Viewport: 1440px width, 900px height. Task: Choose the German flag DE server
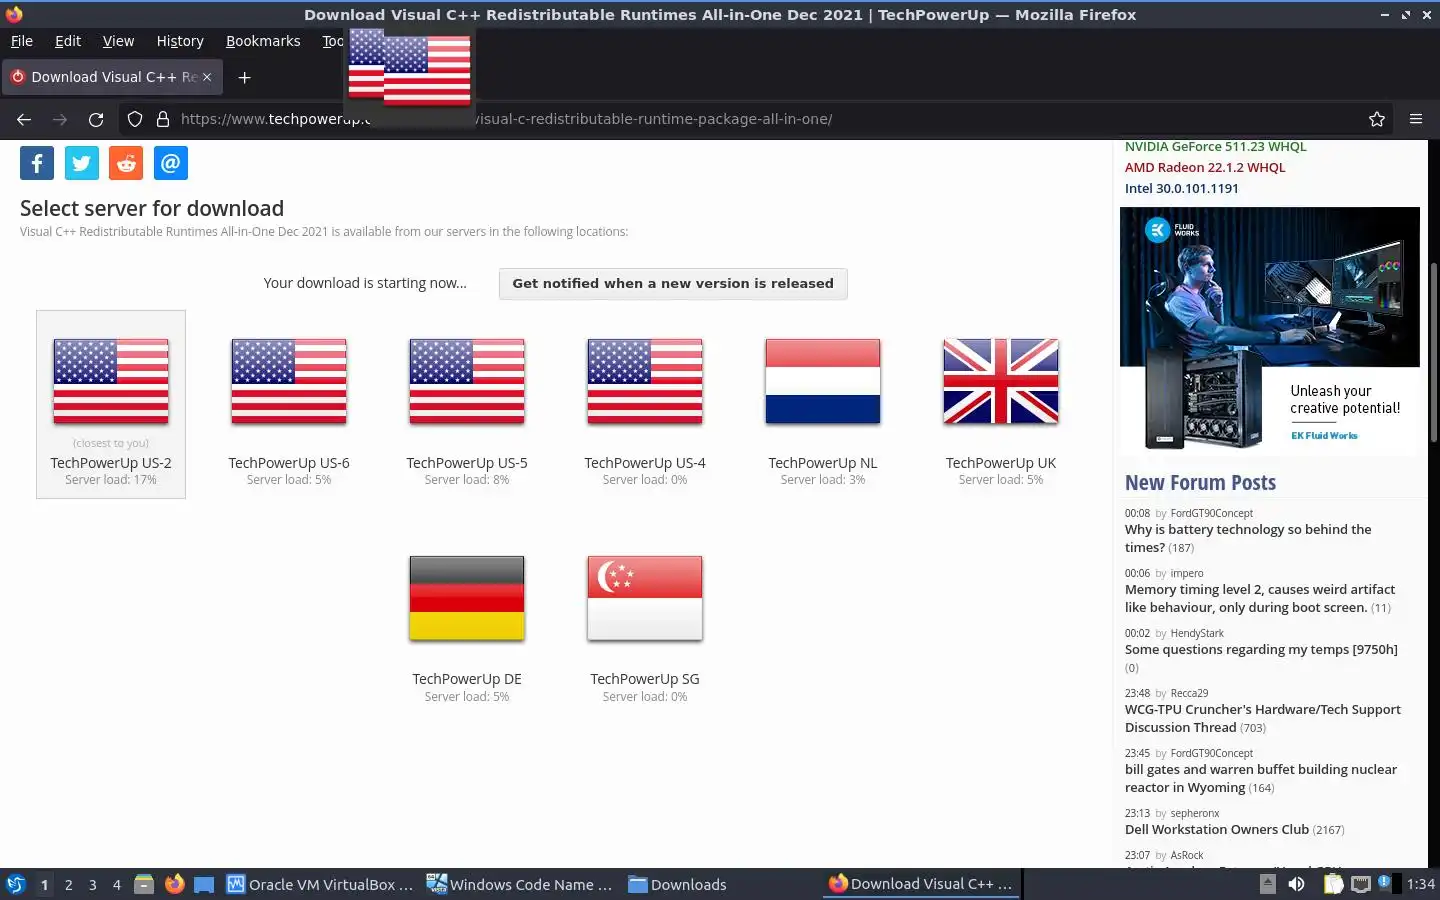467,598
